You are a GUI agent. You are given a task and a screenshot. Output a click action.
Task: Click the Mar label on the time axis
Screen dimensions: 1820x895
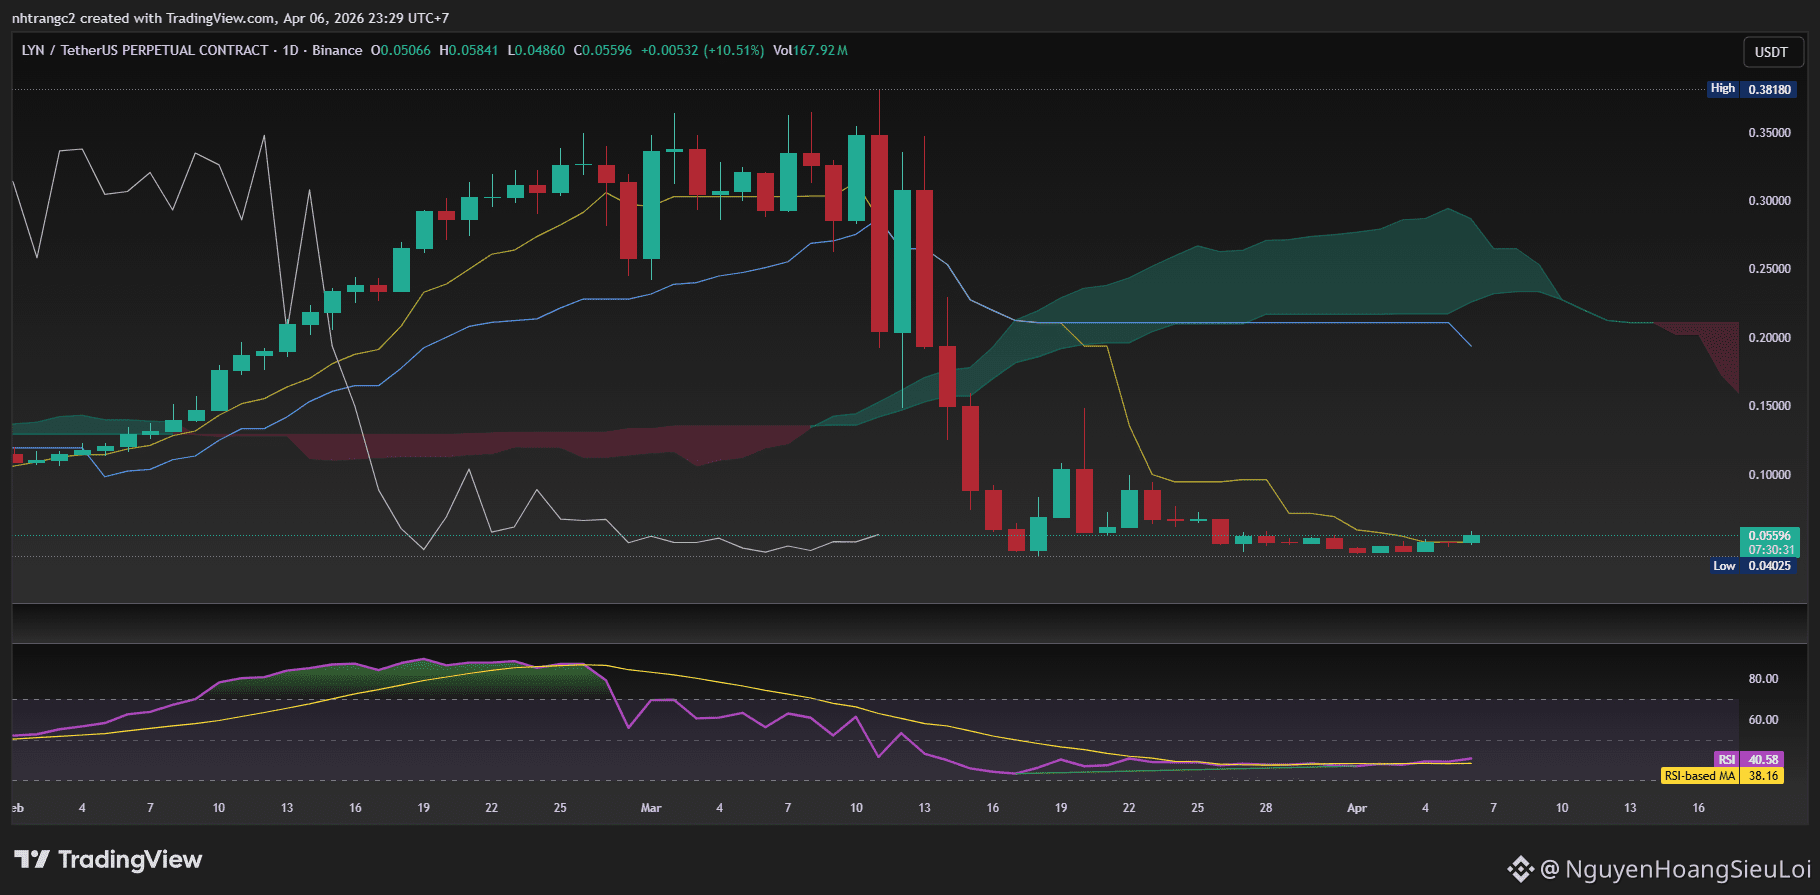pyautogui.click(x=651, y=808)
